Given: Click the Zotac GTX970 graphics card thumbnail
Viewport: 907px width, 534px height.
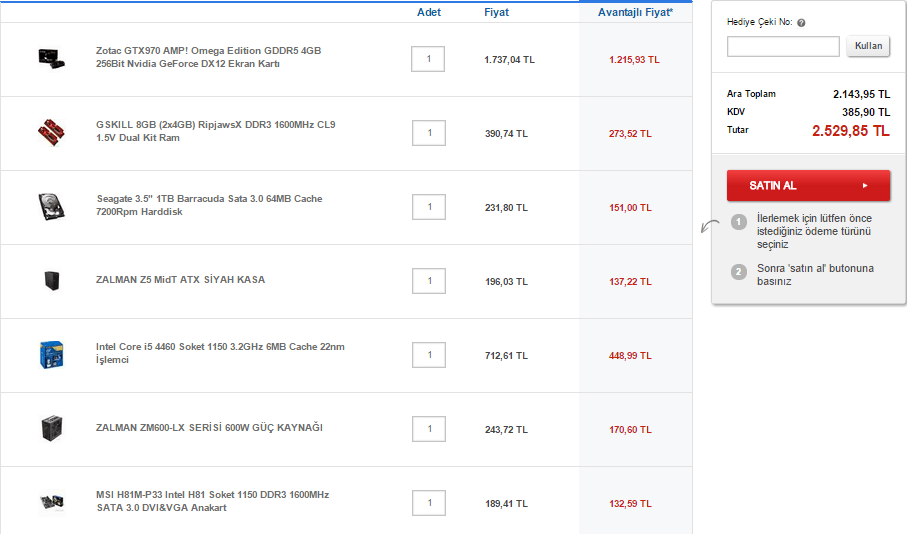Looking at the screenshot, I should (x=49, y=57).
